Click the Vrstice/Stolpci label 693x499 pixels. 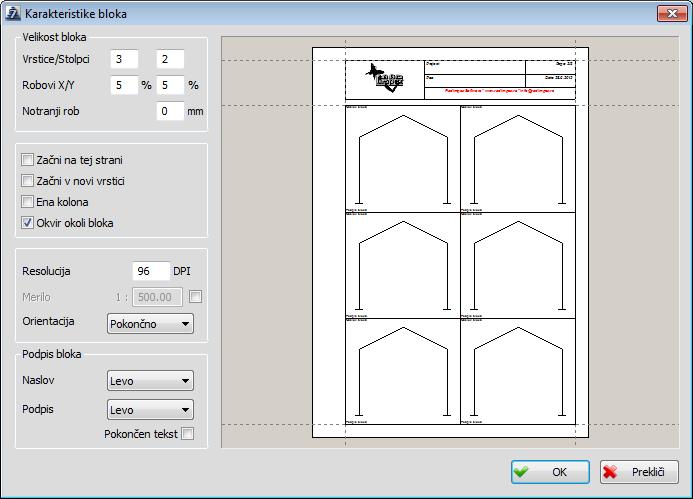56,59
